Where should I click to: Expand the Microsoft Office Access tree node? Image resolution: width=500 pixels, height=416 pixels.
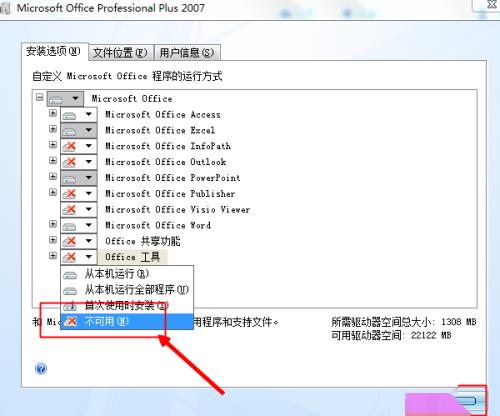(53, 113)
